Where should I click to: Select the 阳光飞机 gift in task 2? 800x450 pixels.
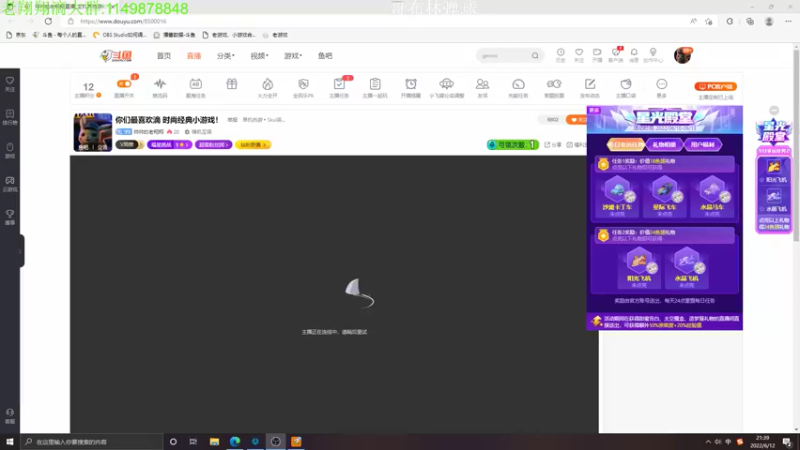pyautogui.click(x=639, y=267)
